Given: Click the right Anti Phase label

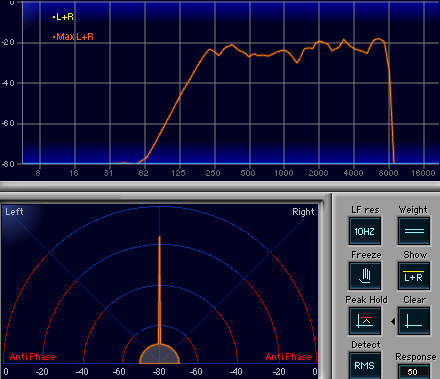Looking at the screenshot, I should tap(288, 357).
